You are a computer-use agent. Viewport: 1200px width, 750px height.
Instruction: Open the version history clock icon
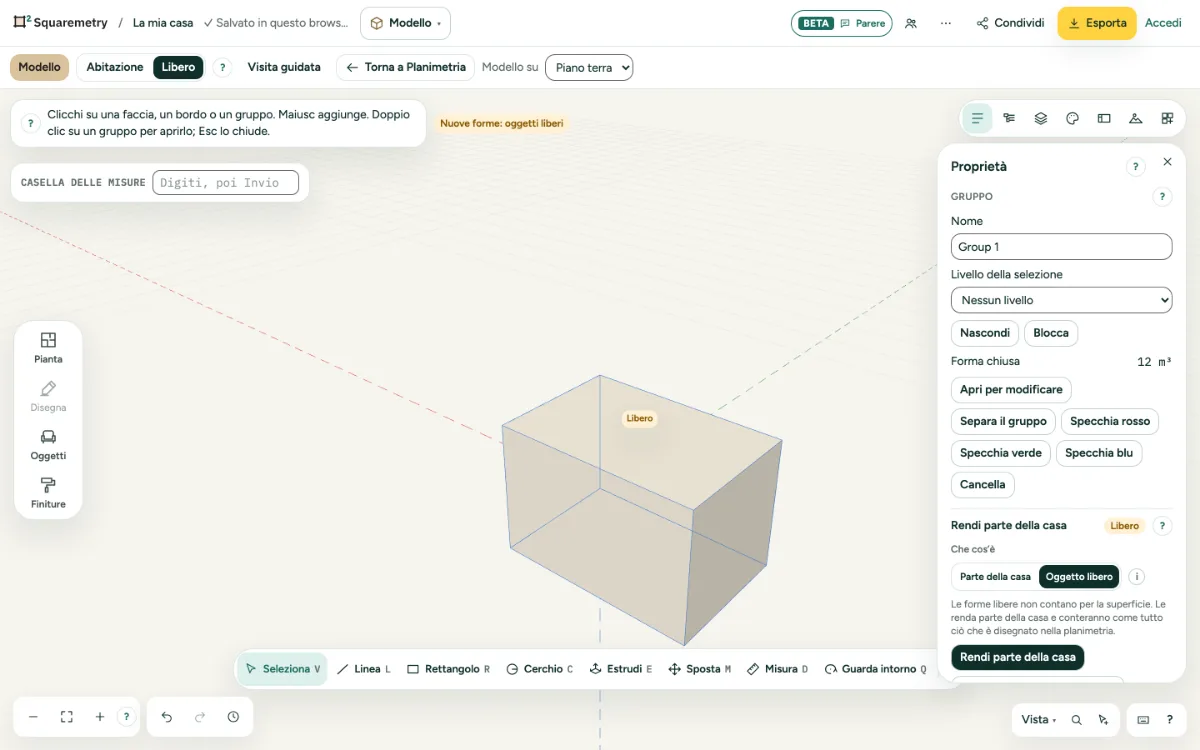coord(233,717)
